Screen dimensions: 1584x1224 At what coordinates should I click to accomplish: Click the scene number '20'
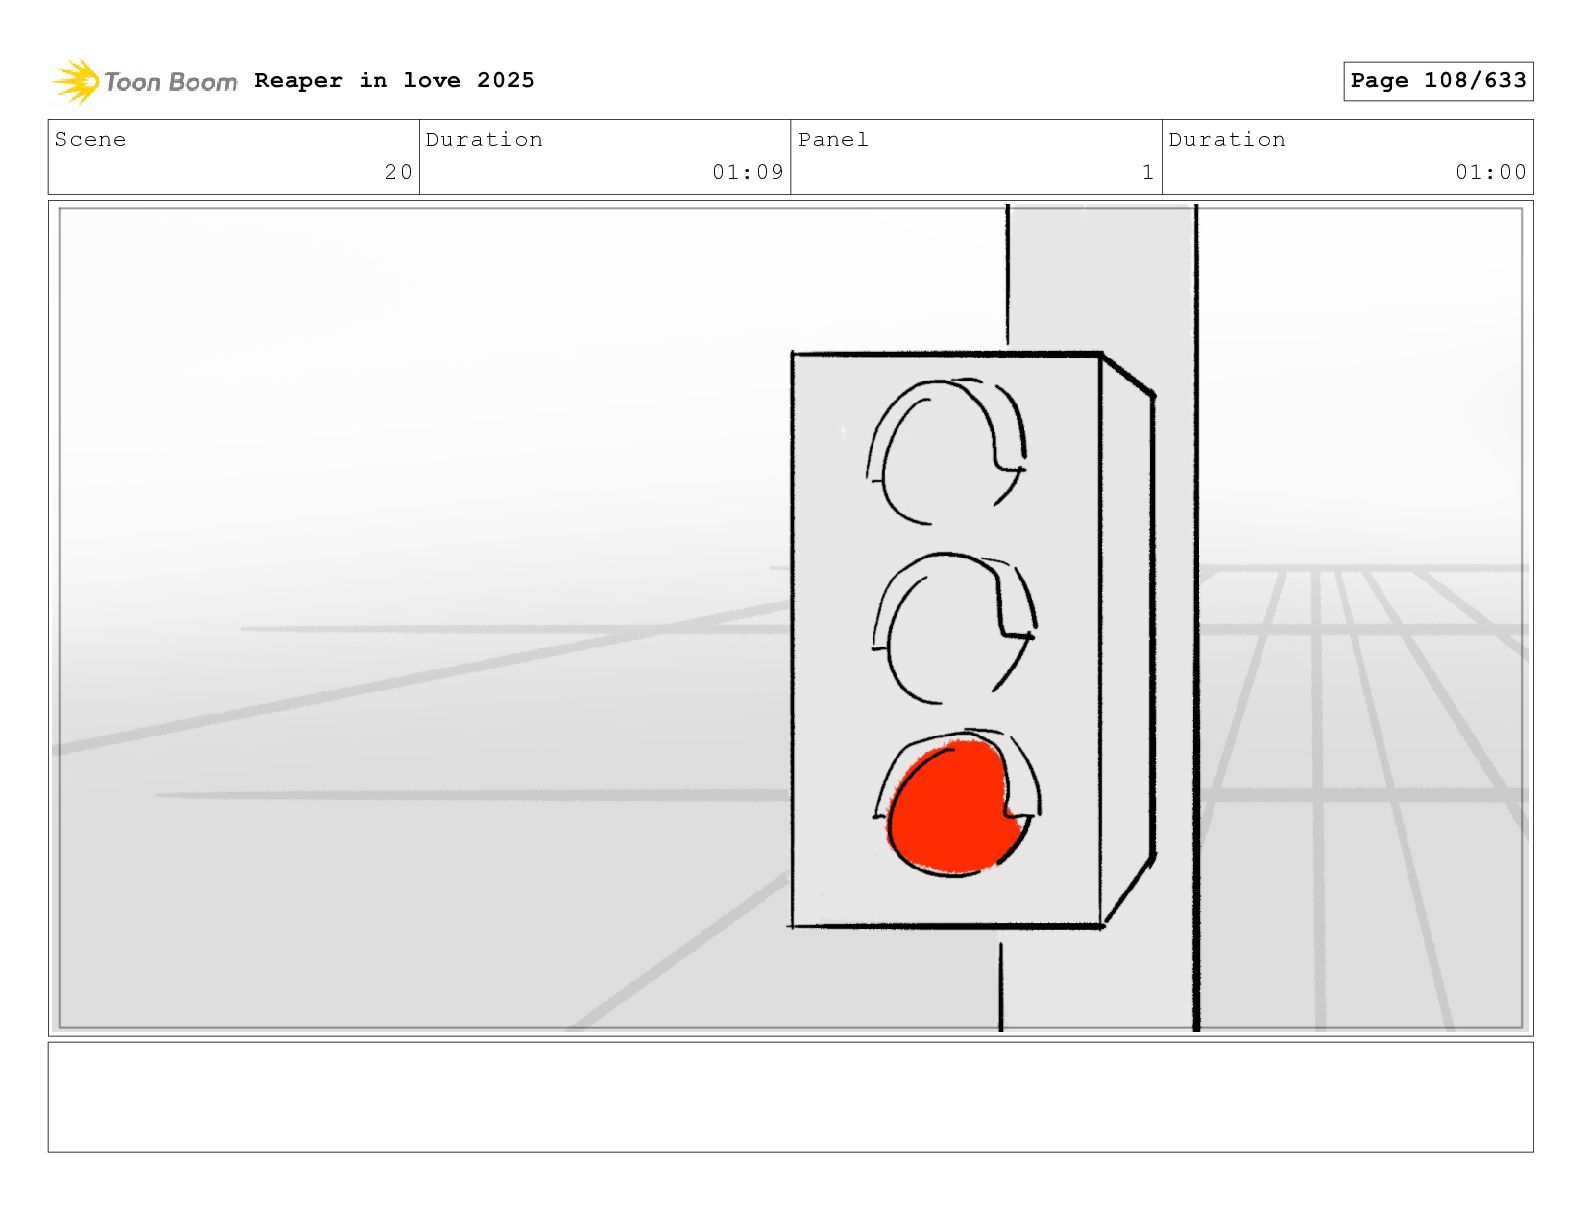(x=399, y=172)
